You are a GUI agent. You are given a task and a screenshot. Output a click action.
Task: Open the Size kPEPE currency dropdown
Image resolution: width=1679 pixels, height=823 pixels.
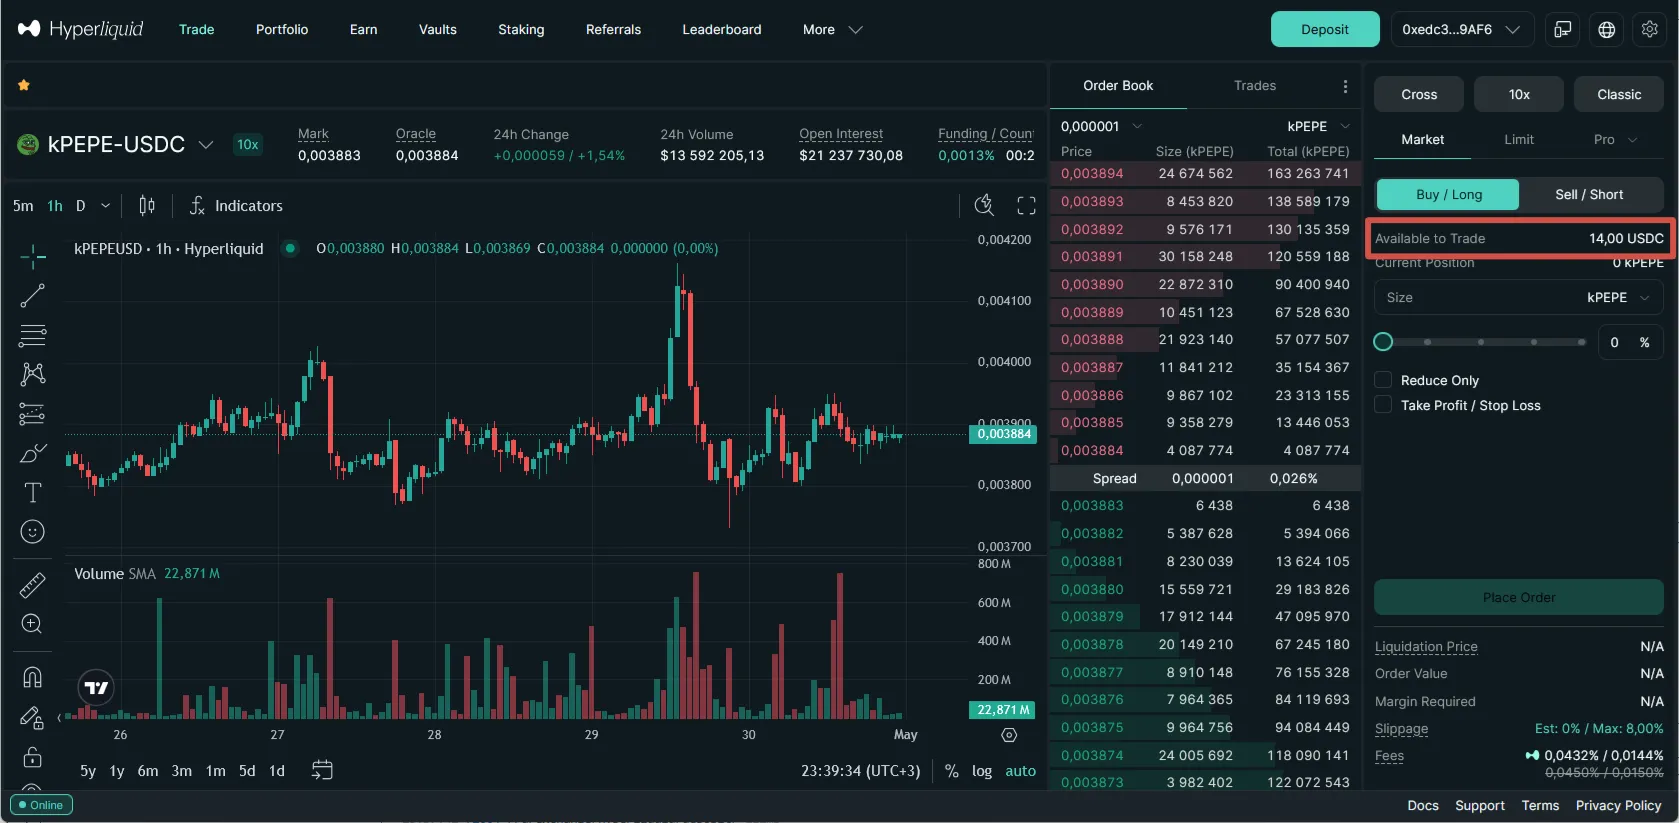pos(1618,298)
